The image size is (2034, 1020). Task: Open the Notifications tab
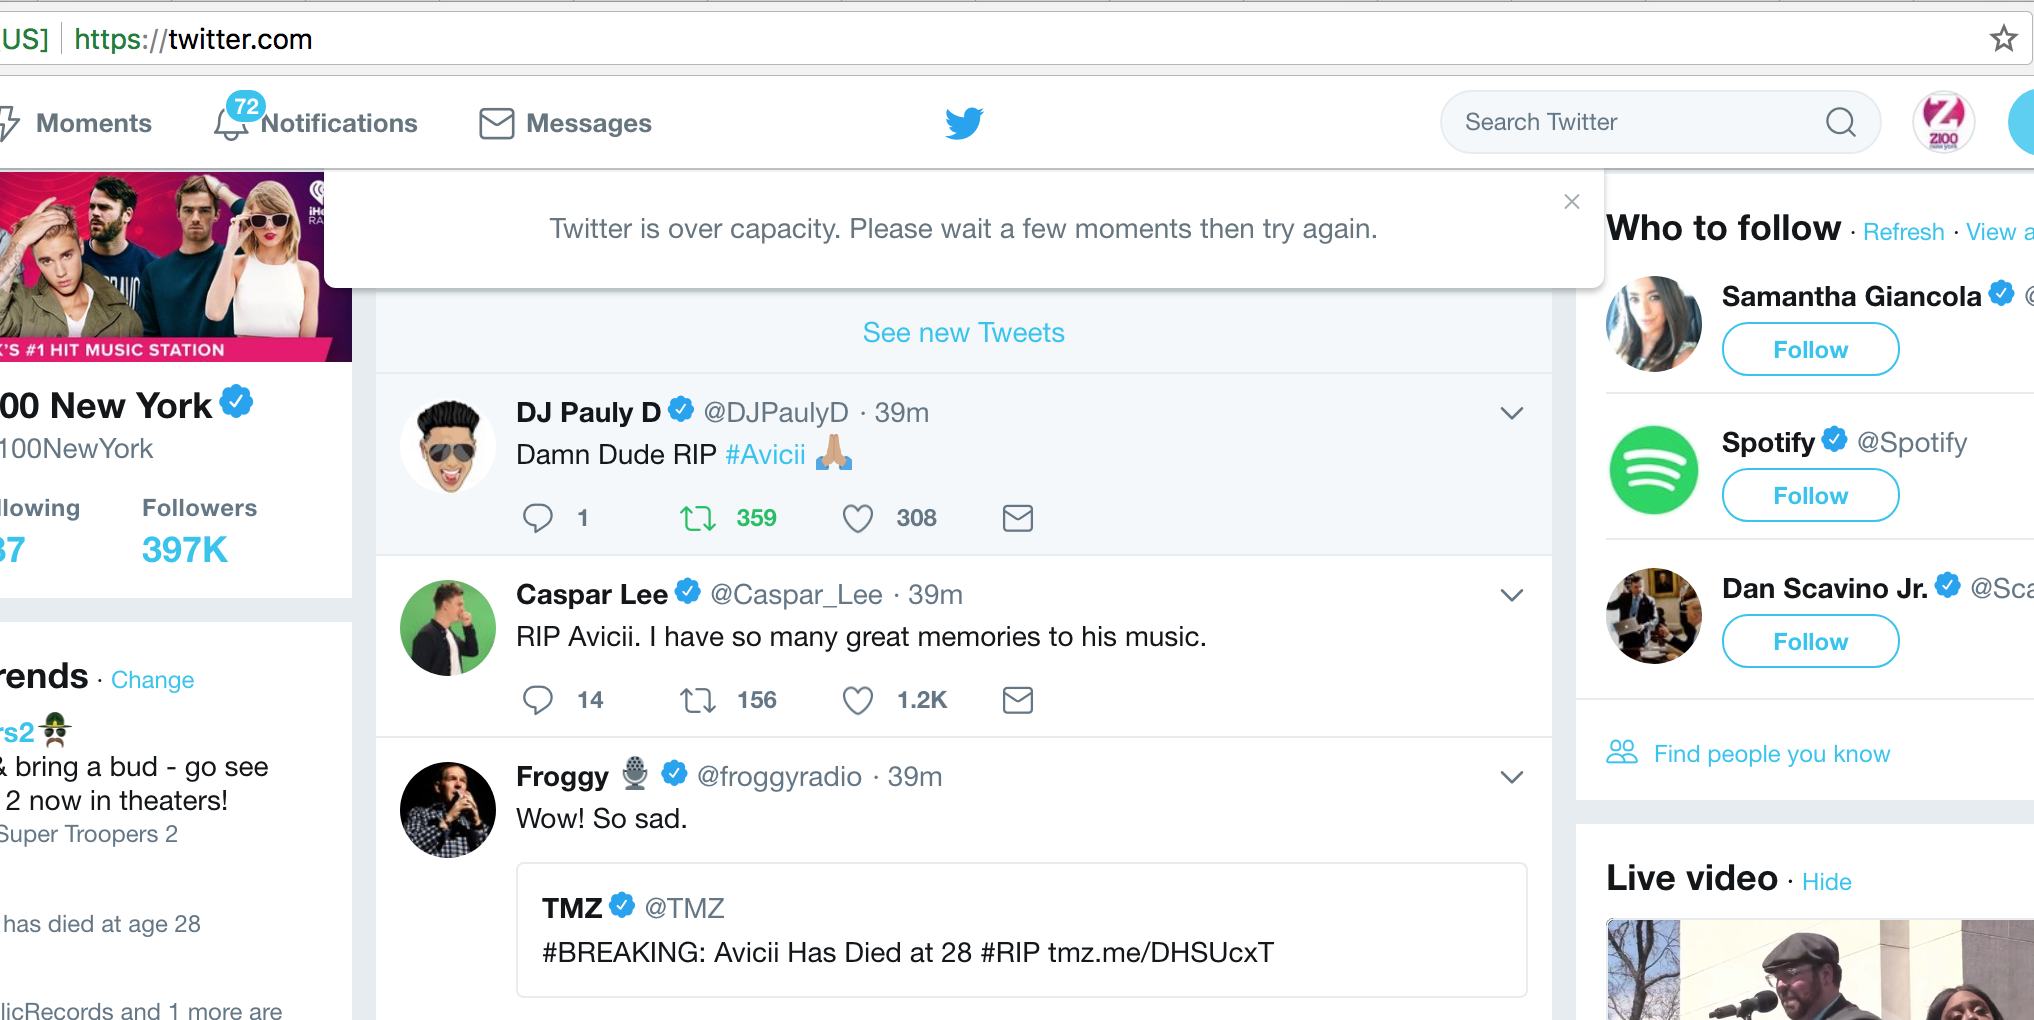[318, 123]
